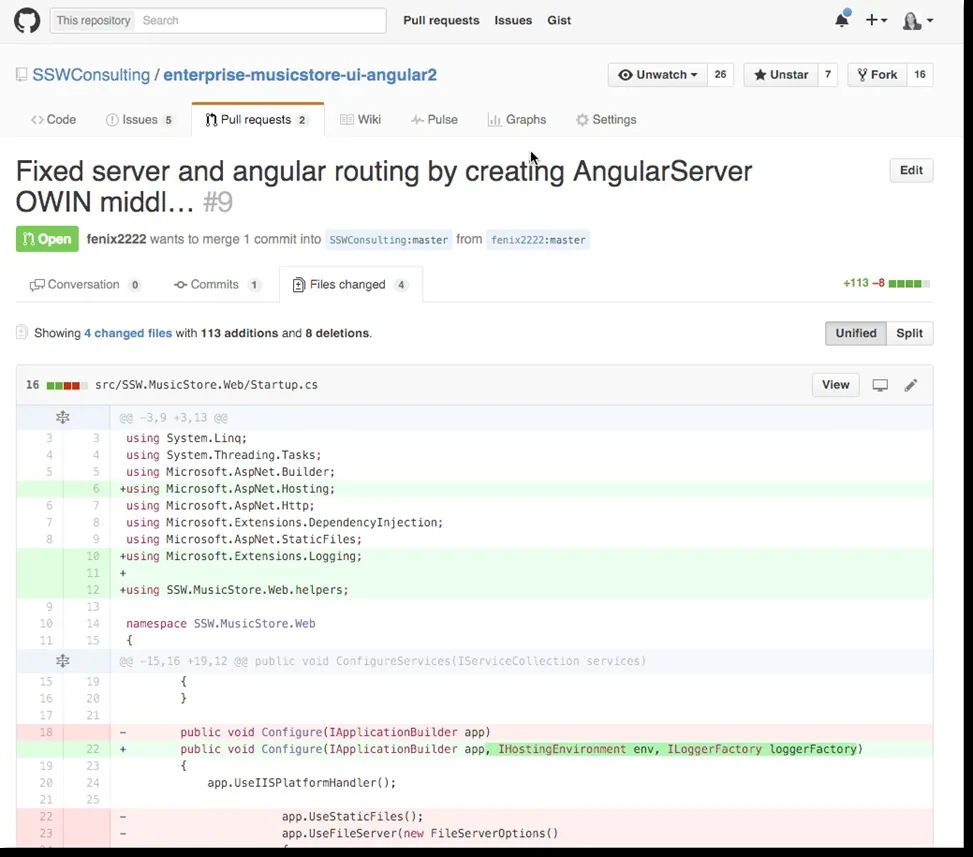This screenshot has height=857, width=973.
Task: Open Startup.cs in desktop client icon
Action: [880, 385]
